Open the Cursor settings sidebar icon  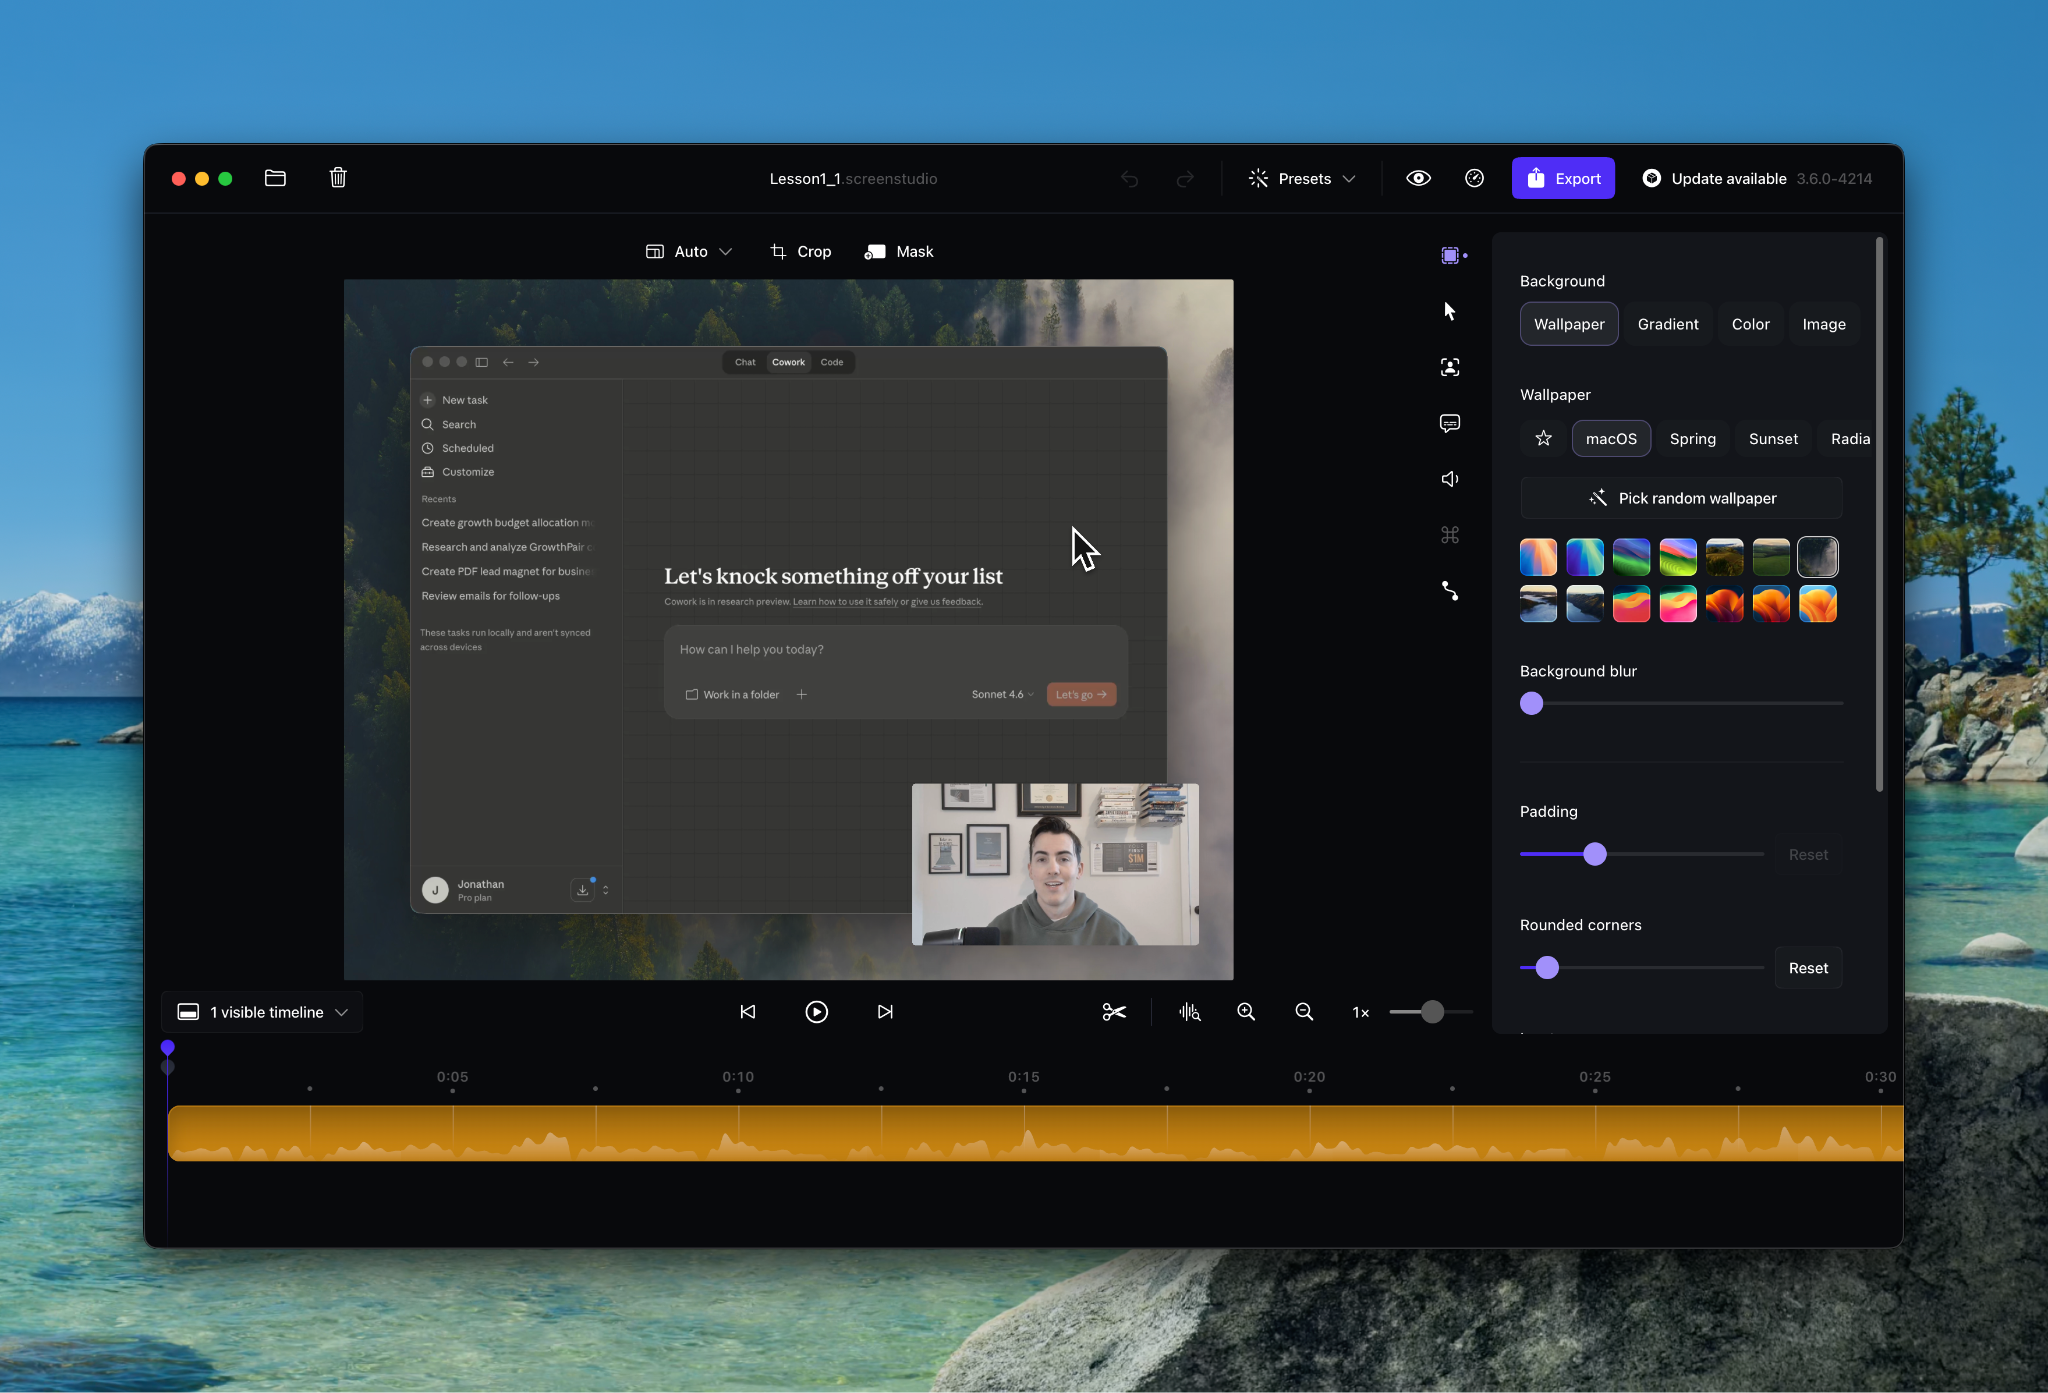[1450, 311]
